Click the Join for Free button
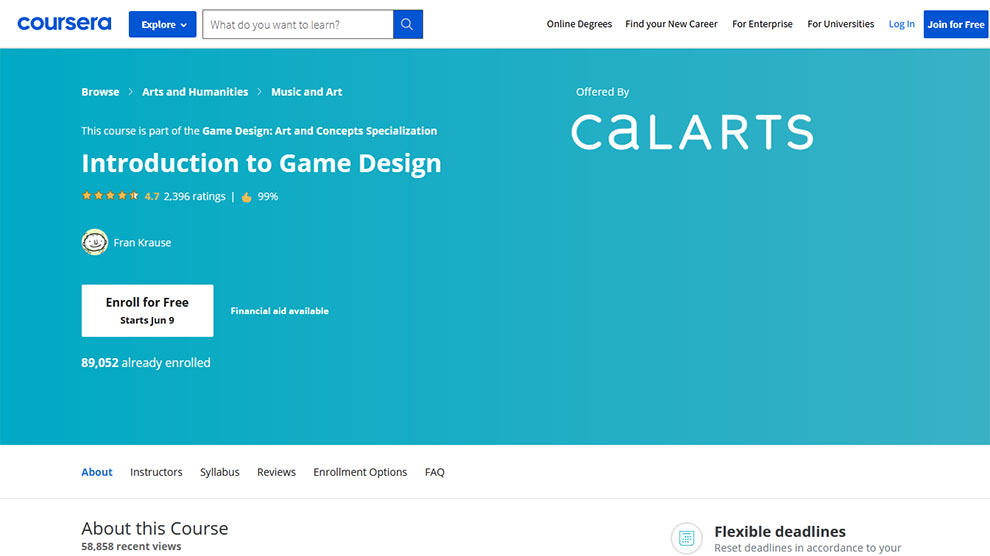The height and width of the screenshot is (556, 990). coord(956,24)
